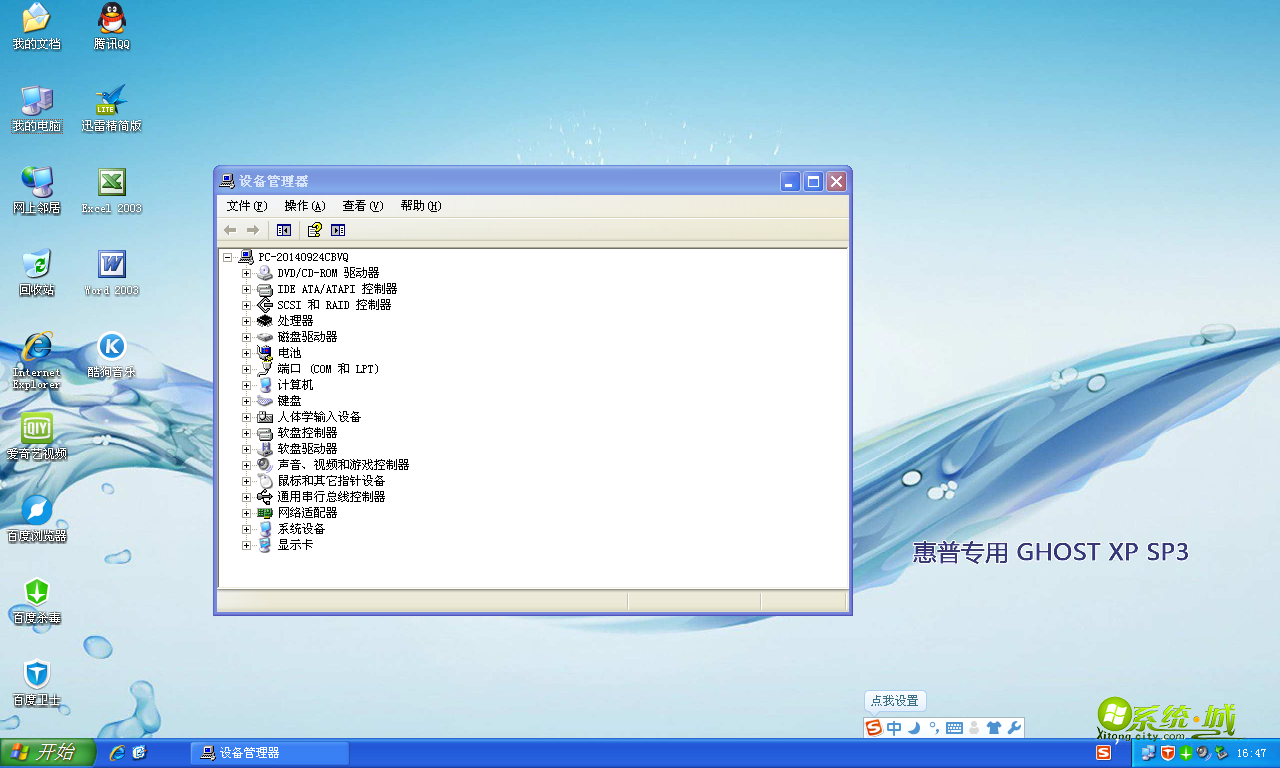1280x768 pixels.
Task: Open the help icon in Device Manager toolbar
Action: point(313,229)
